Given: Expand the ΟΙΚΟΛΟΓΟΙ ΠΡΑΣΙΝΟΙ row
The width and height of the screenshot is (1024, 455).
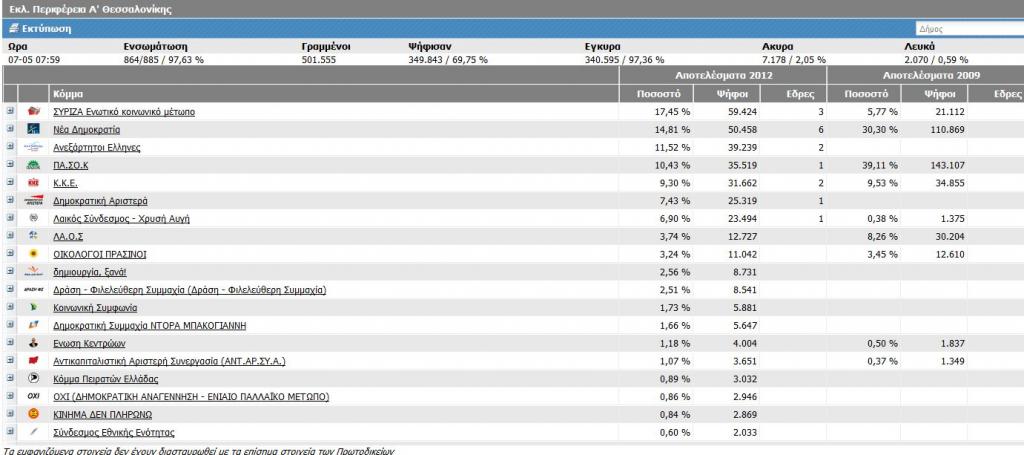Looking at the screenshot, I should (10, 253).
